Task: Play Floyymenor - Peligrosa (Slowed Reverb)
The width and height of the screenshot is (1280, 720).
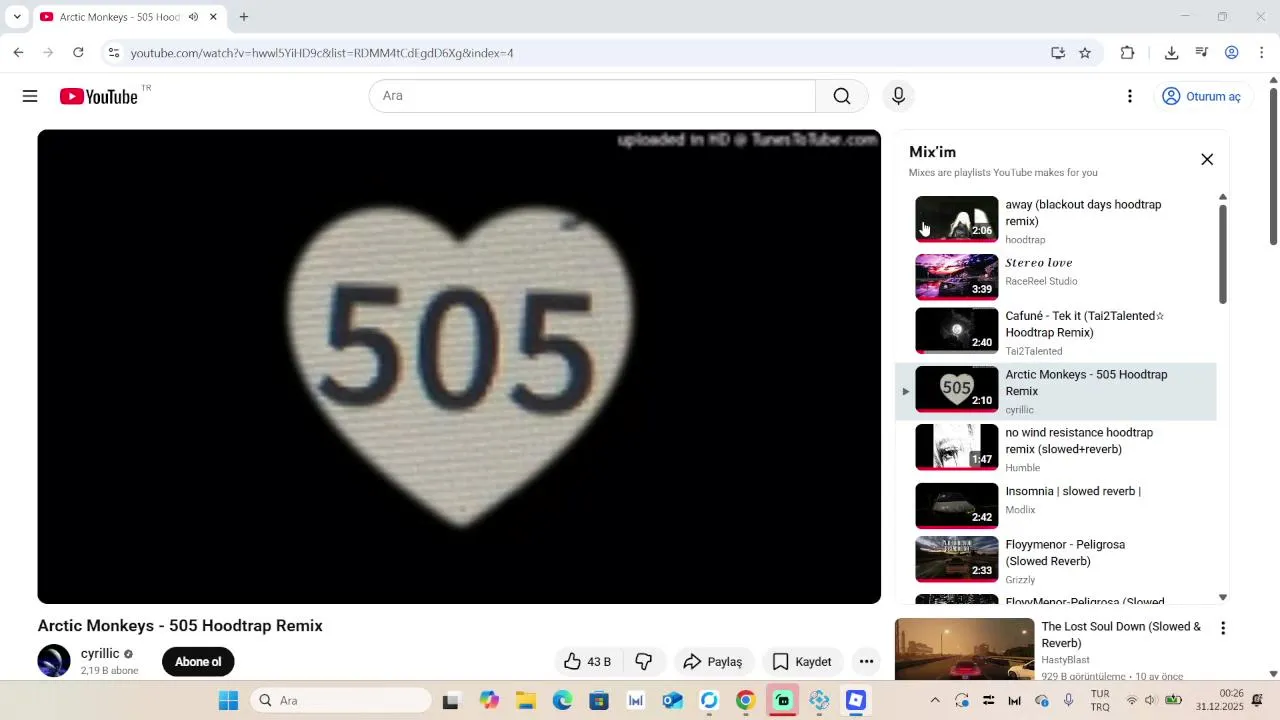Action: coord(1056,561)
